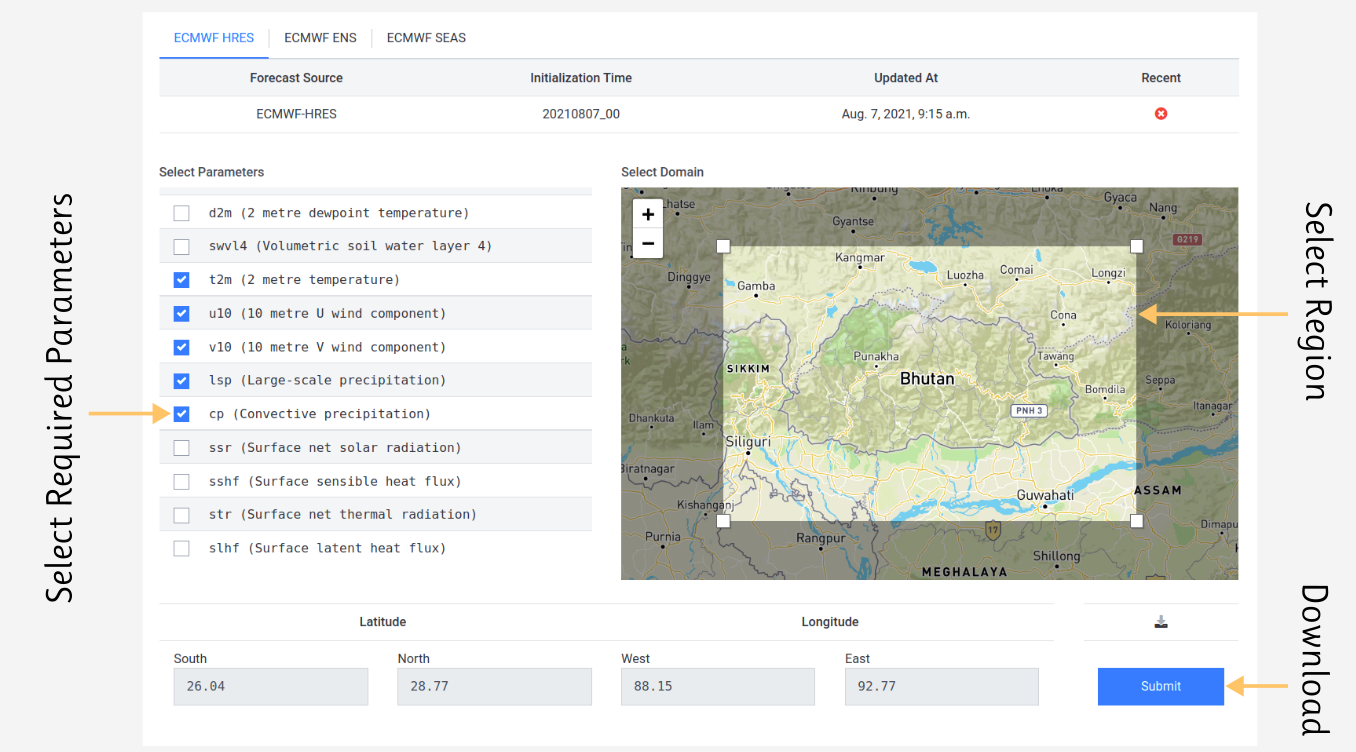Viewport: 1356px width, 752px height.
Task: Click the North latitude field
Action: point(494,687)
